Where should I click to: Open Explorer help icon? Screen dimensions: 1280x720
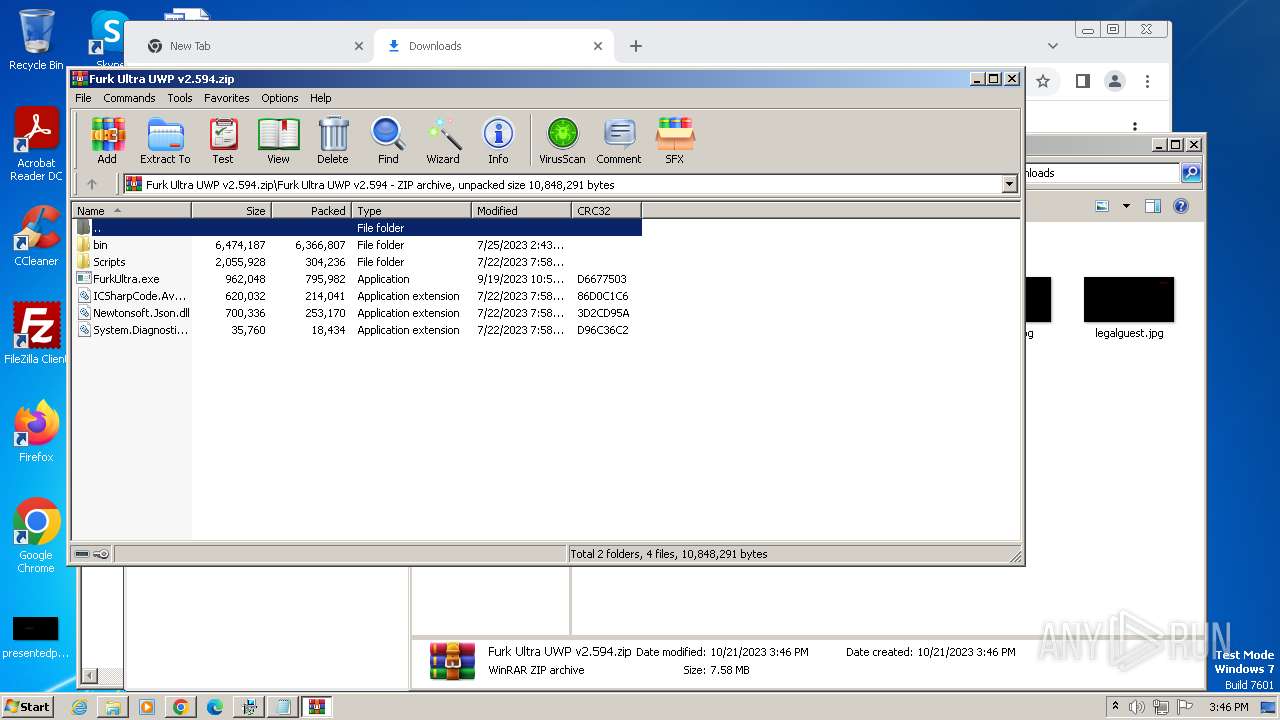(1181, 206)
